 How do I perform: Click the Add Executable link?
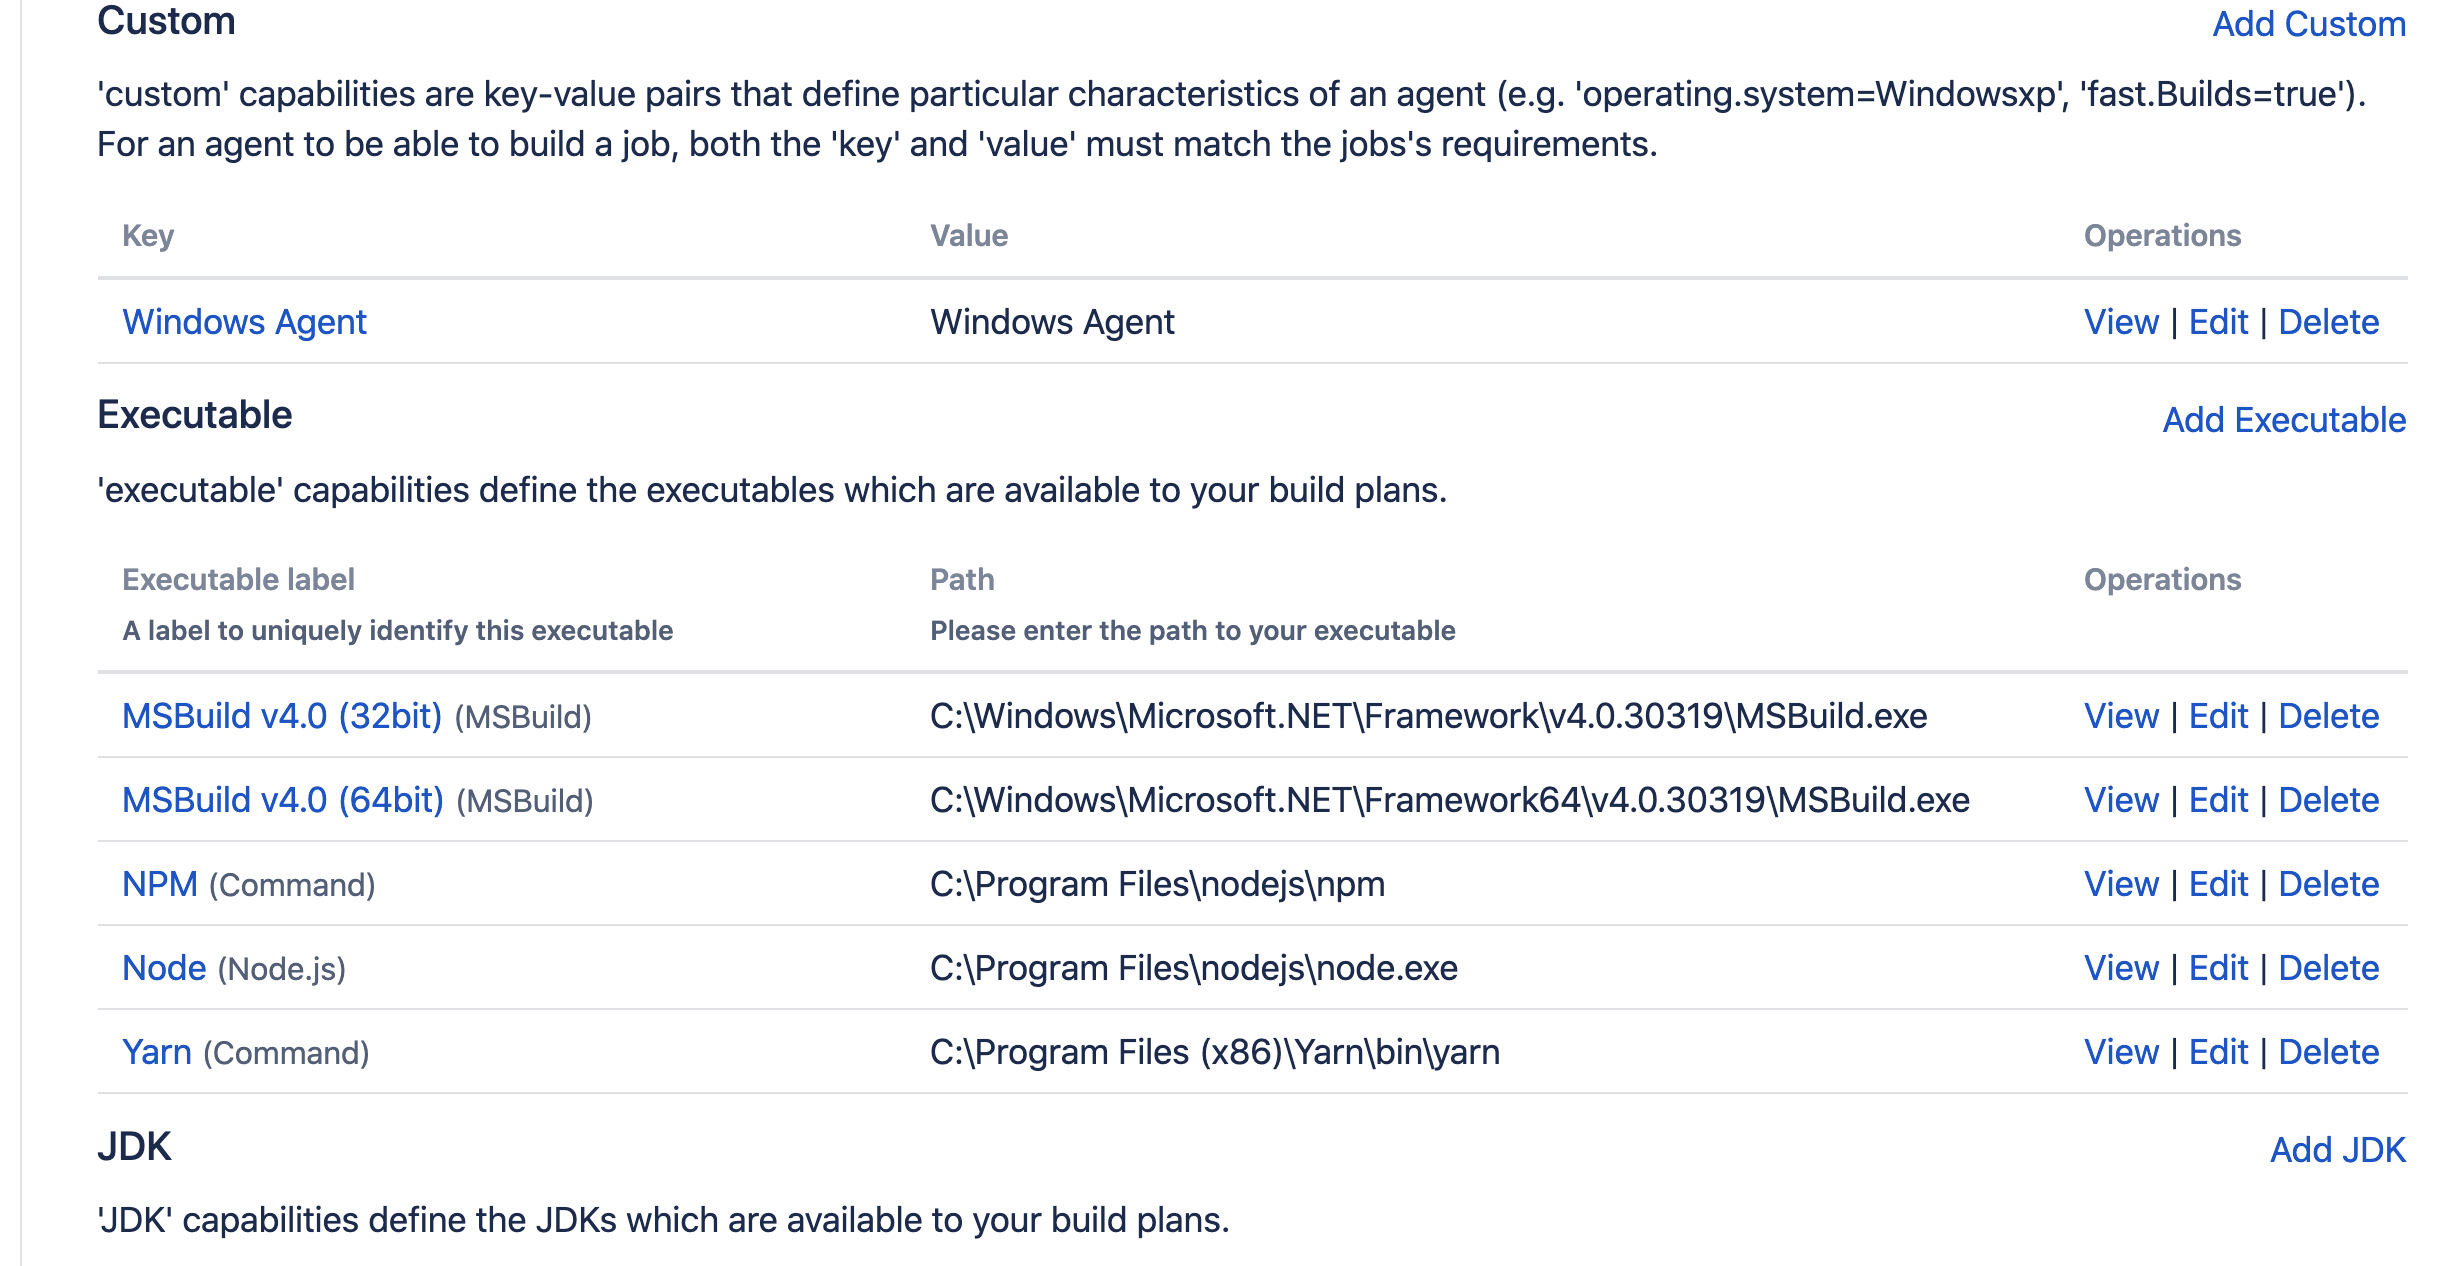2284,420
